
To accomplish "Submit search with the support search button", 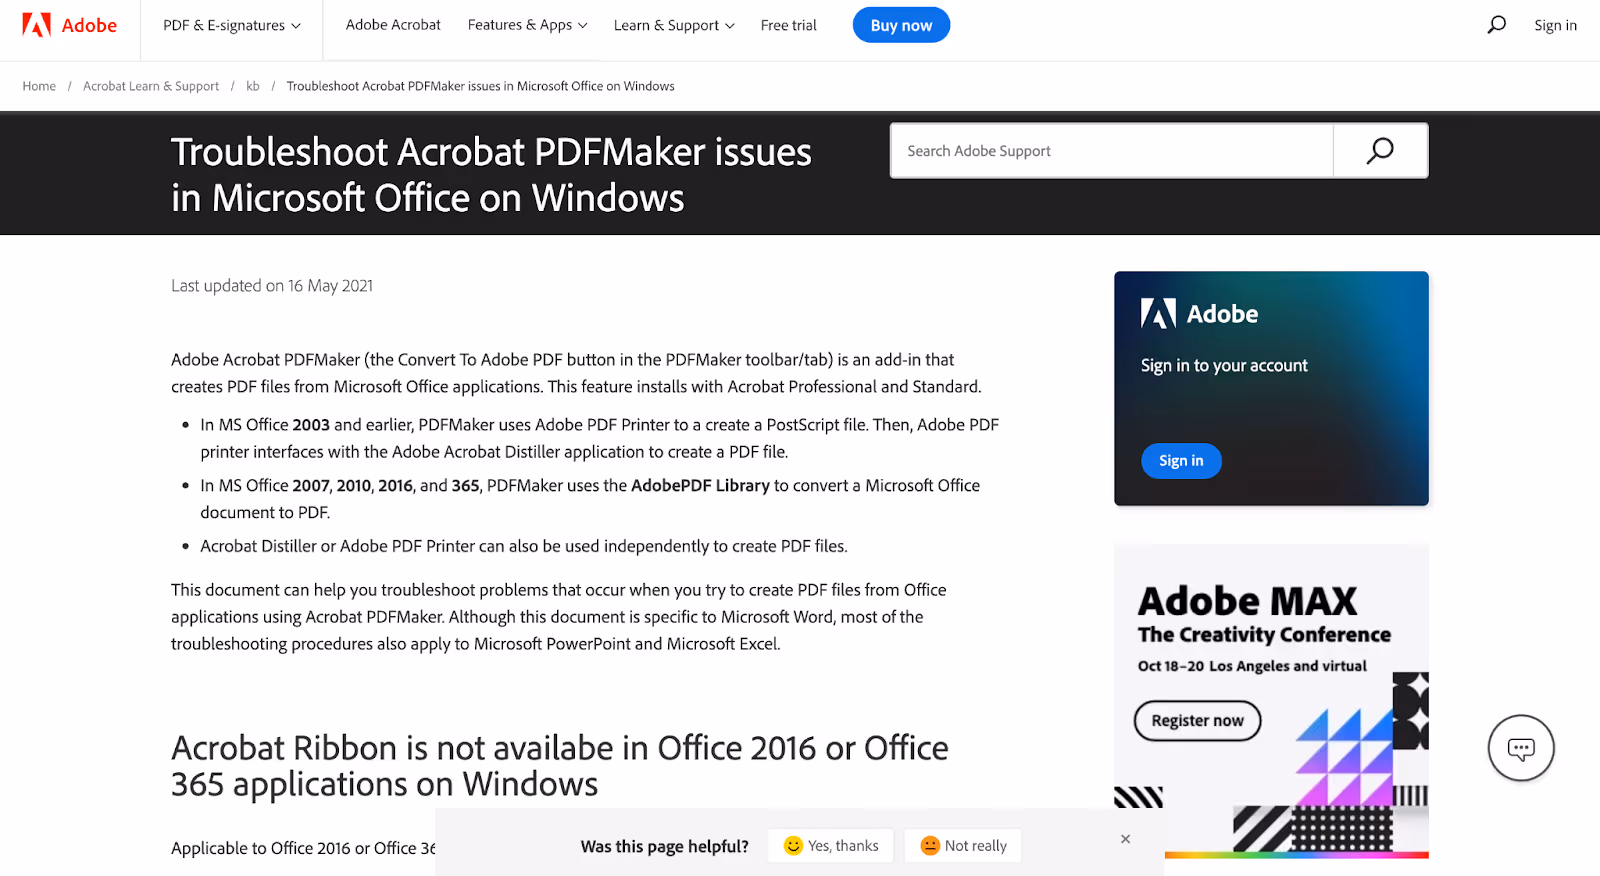I will (x=1380, y=151).
